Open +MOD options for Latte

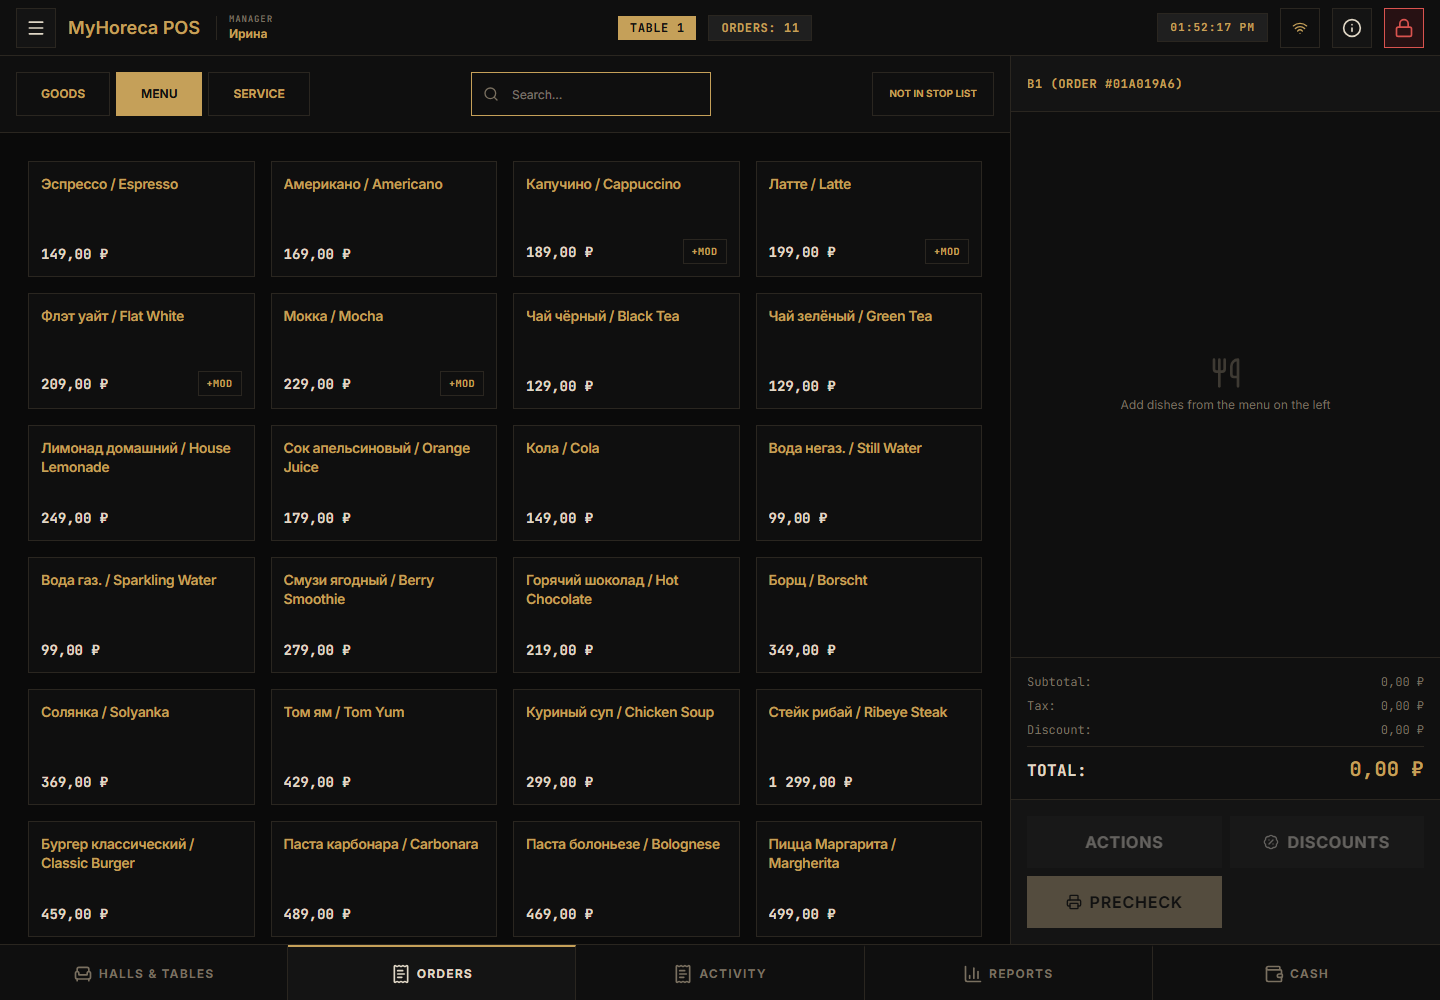(x=947, y=252)
